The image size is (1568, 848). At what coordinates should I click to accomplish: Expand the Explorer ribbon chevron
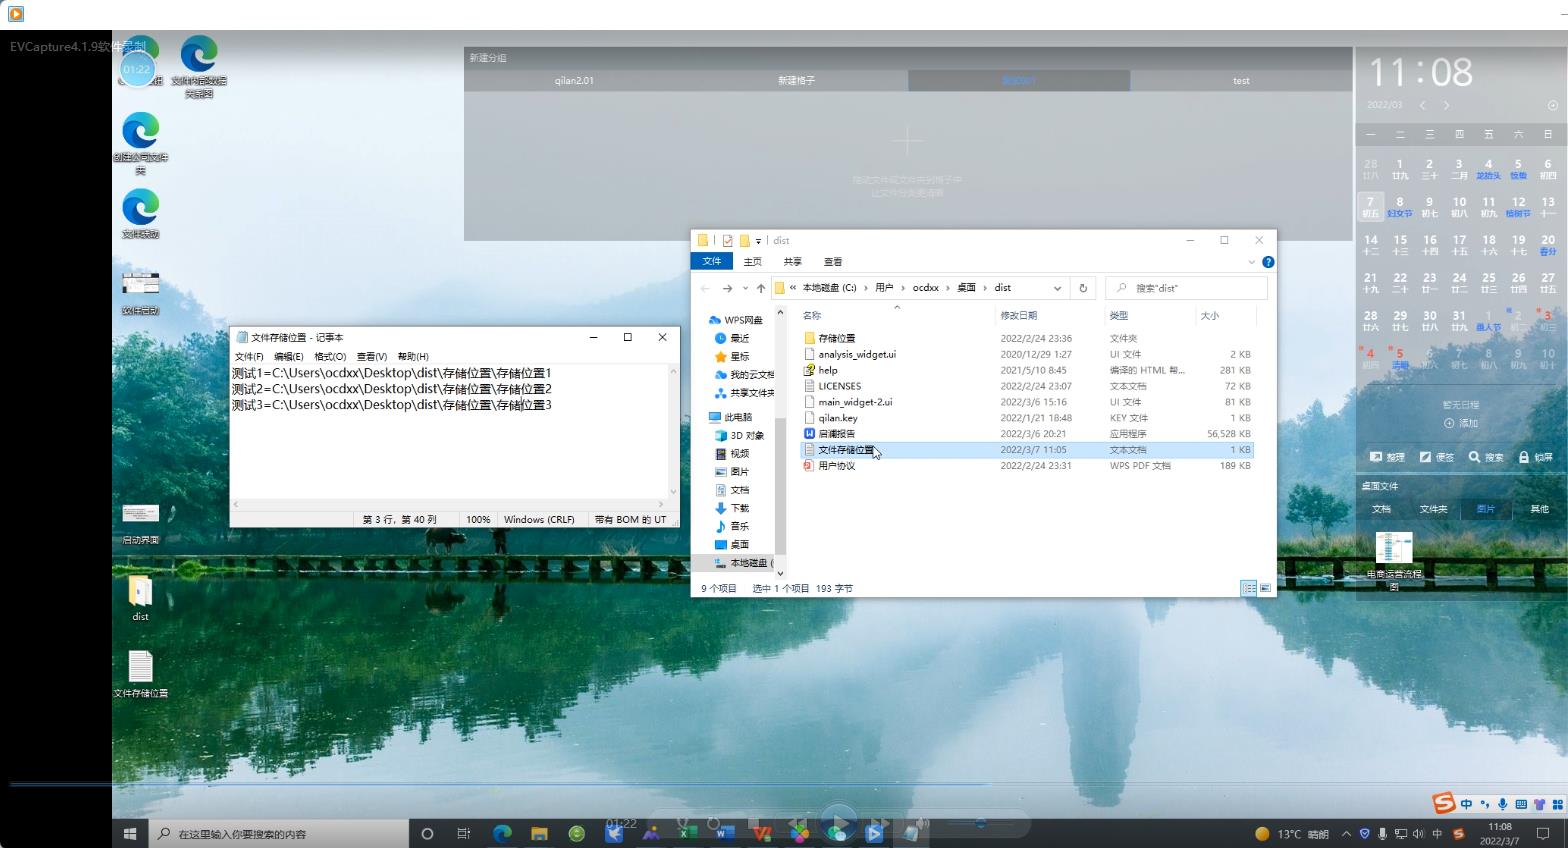[1251, 262]
